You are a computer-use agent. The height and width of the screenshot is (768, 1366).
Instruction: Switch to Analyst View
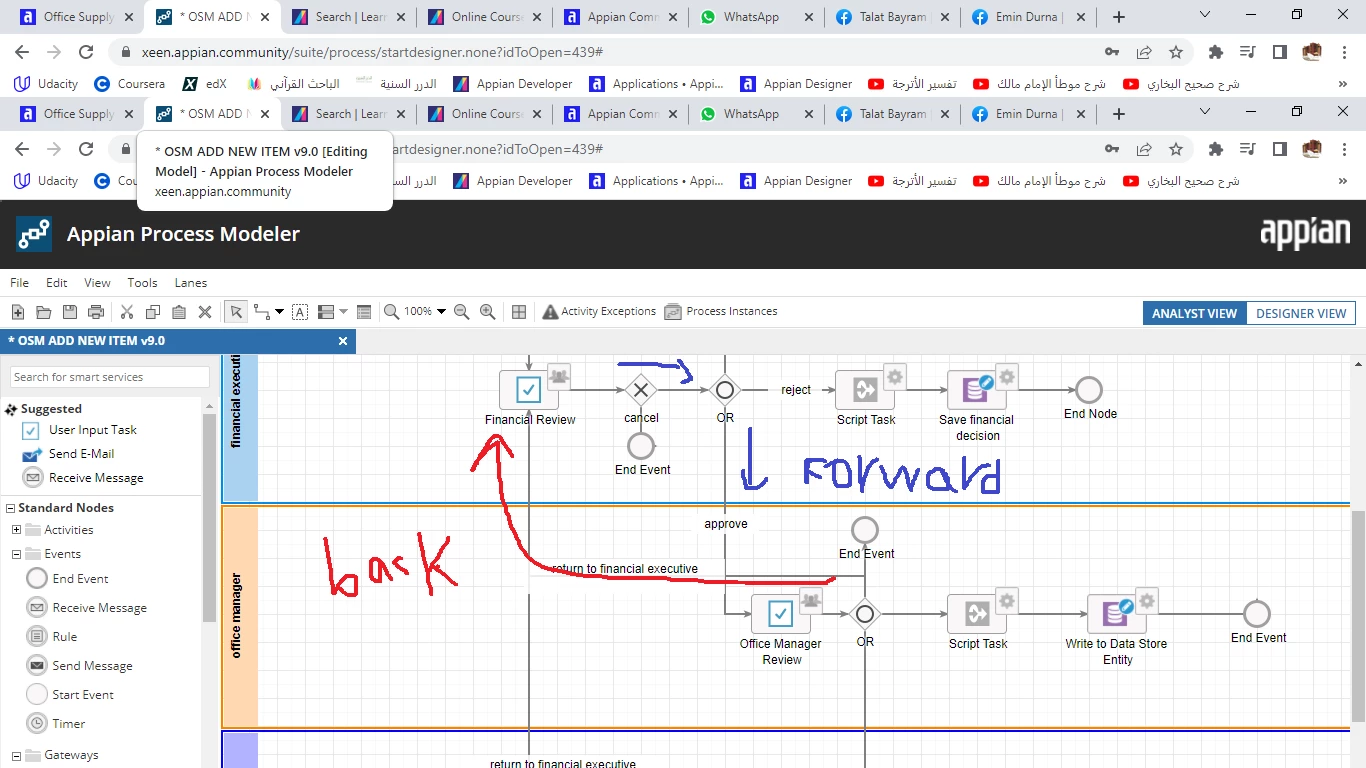point(1194,313)
